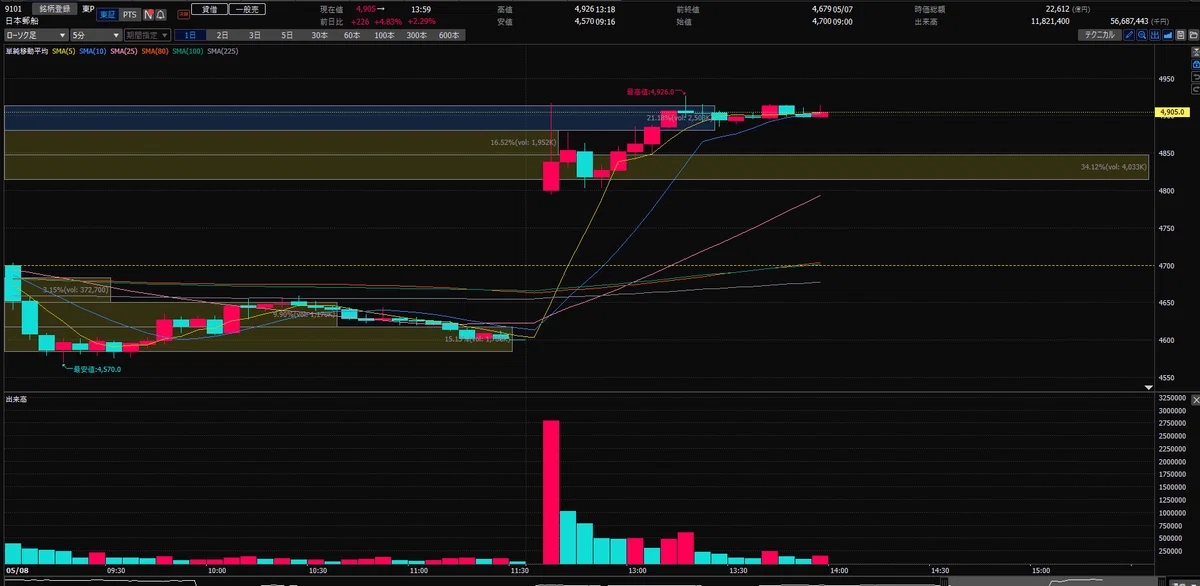Select the 300本 period tab

[419, 34]
